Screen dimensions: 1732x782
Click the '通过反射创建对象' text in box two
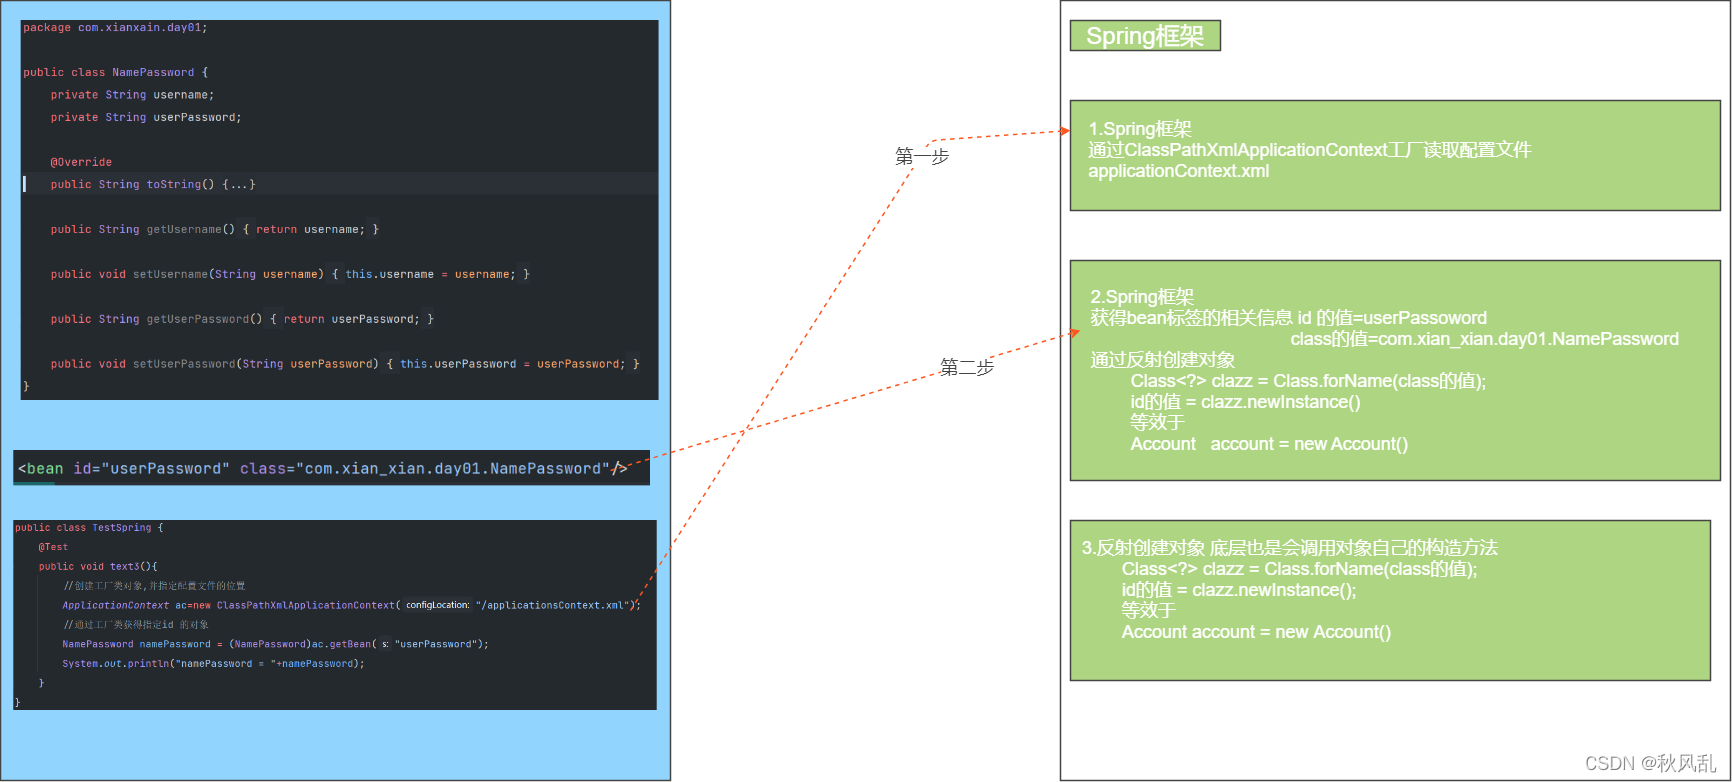pyautogui.click(x=1163, y=360)
